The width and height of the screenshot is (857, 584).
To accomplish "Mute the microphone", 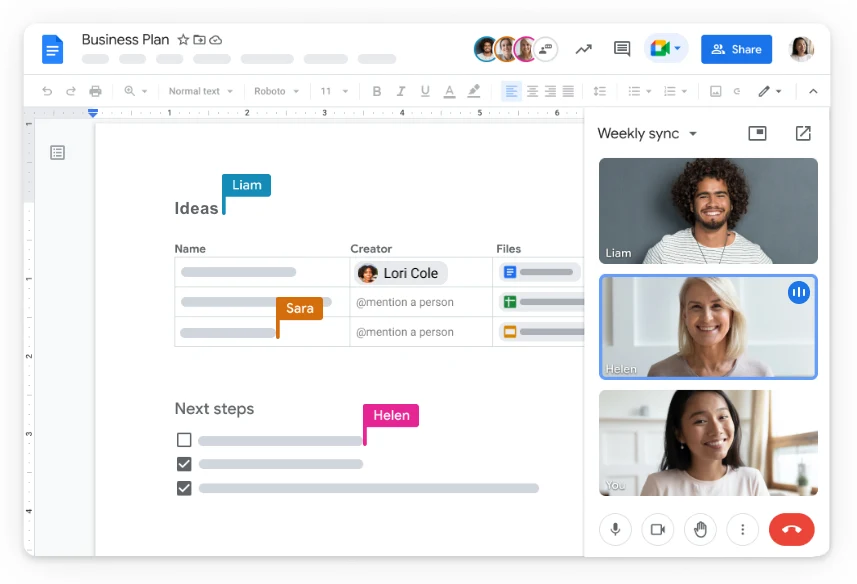I will [615, 529].
